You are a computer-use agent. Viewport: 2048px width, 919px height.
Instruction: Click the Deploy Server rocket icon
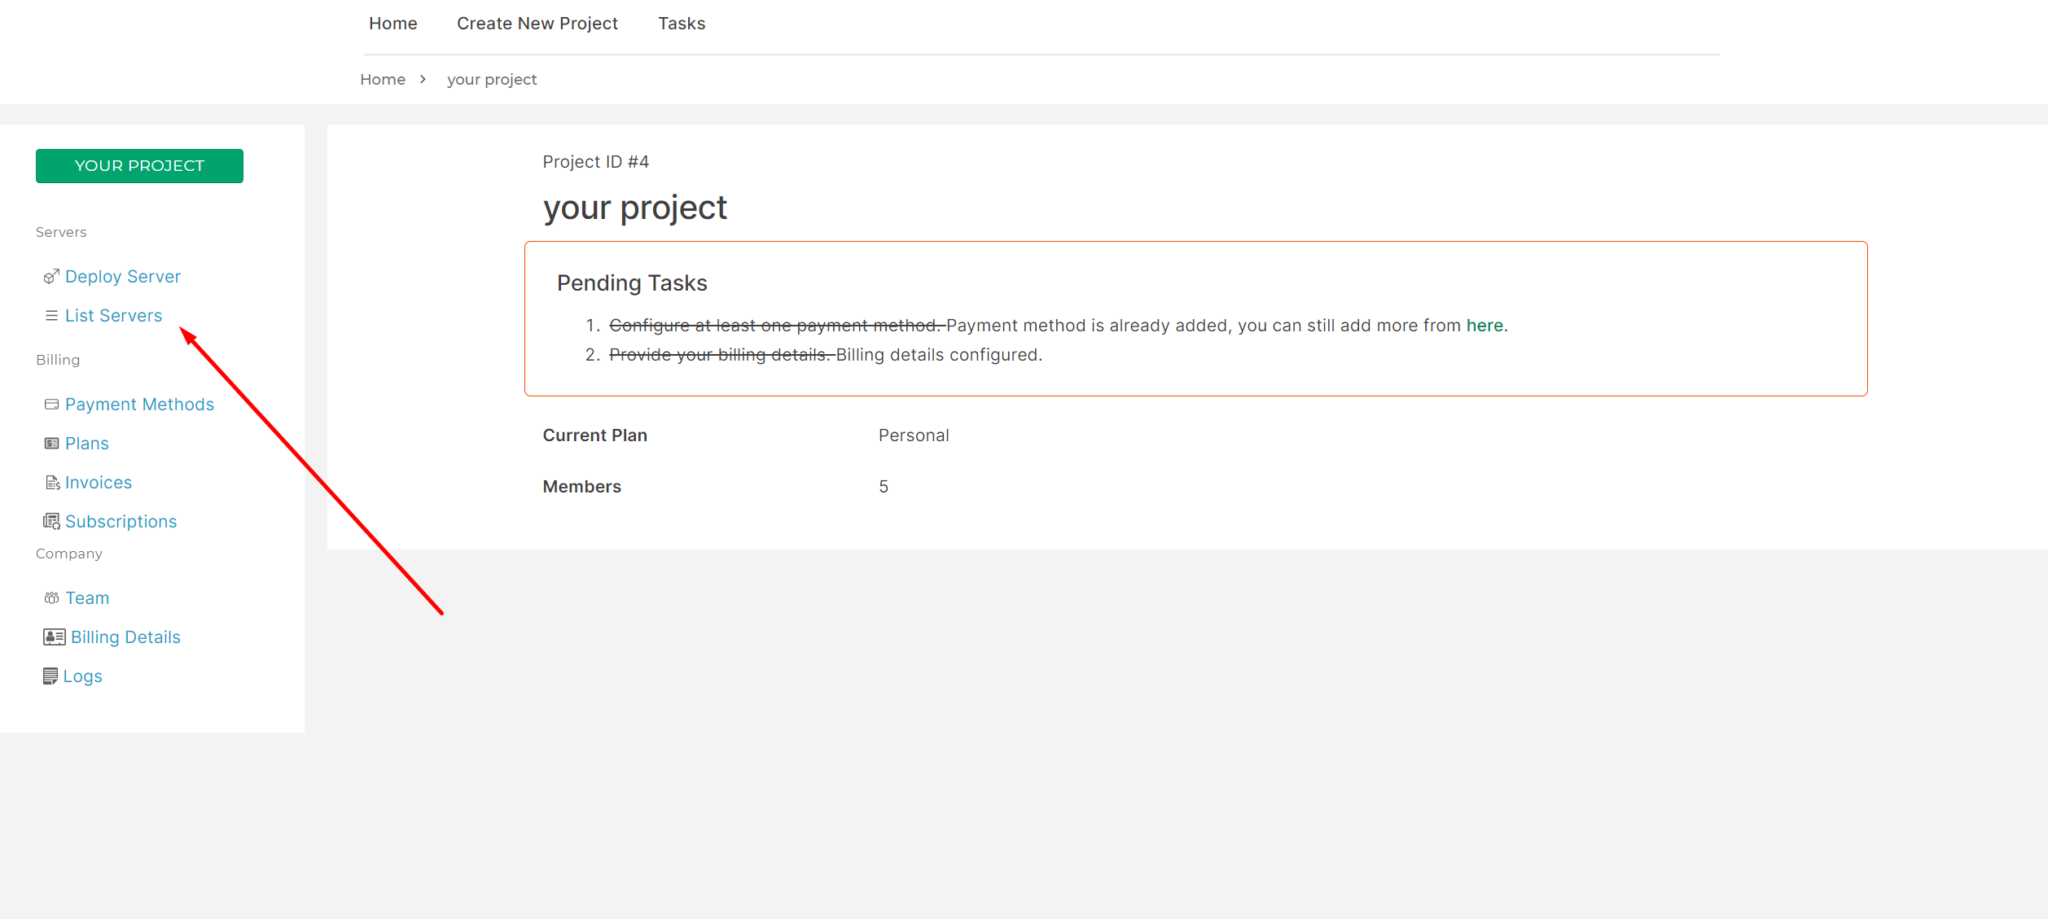(x=51, y=276)
